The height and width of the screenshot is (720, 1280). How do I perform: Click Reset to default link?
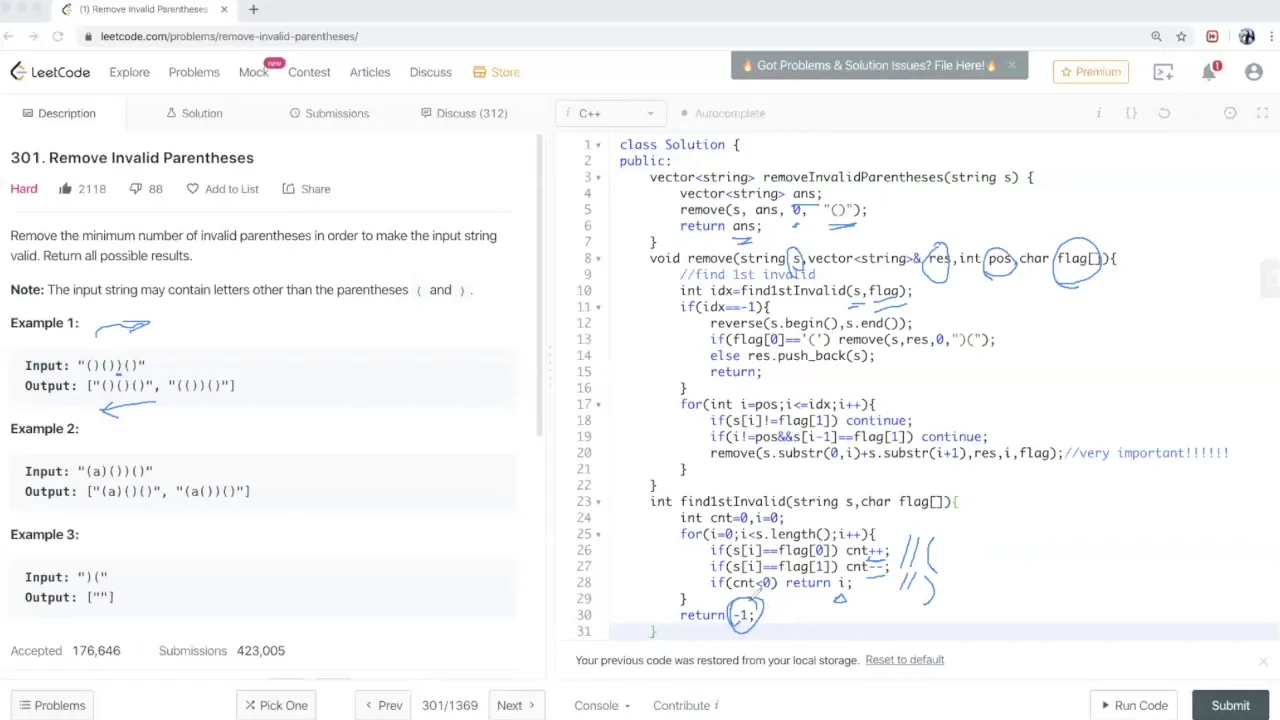point(905,660)
